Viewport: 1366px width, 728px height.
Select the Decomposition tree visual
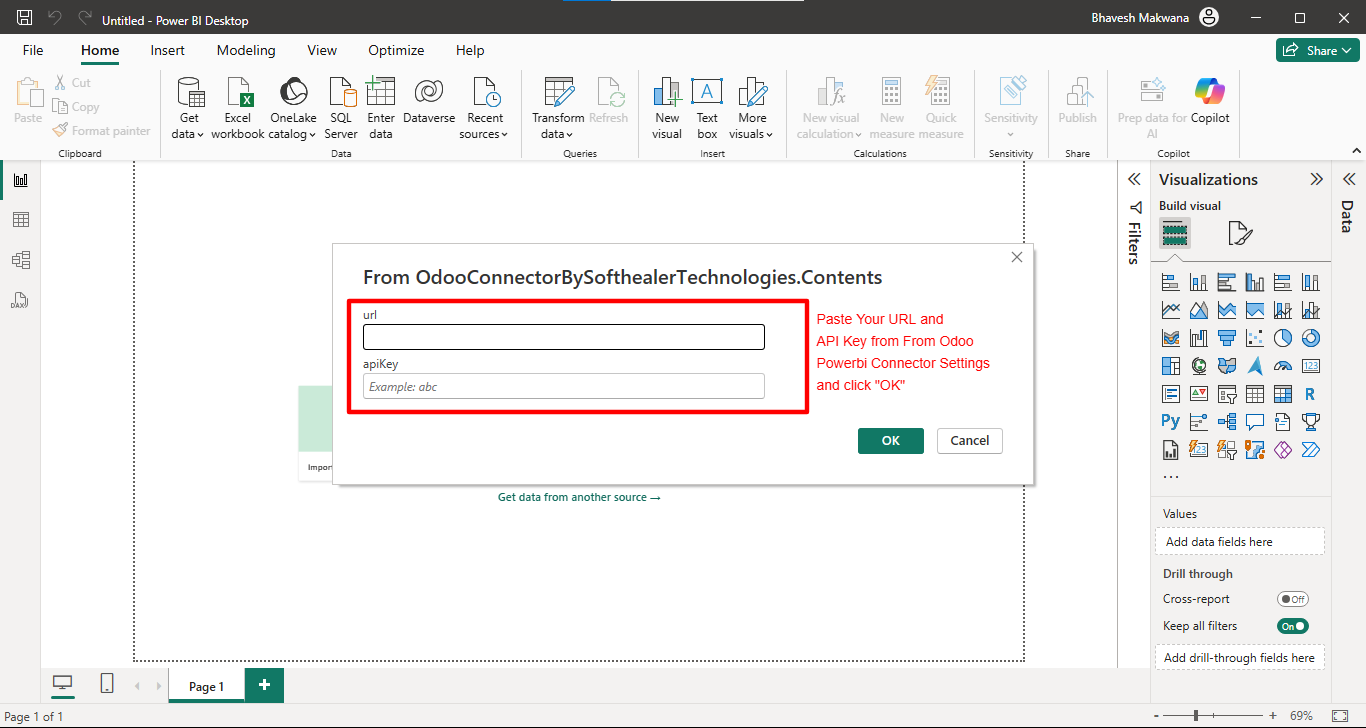coord(1227,422)
